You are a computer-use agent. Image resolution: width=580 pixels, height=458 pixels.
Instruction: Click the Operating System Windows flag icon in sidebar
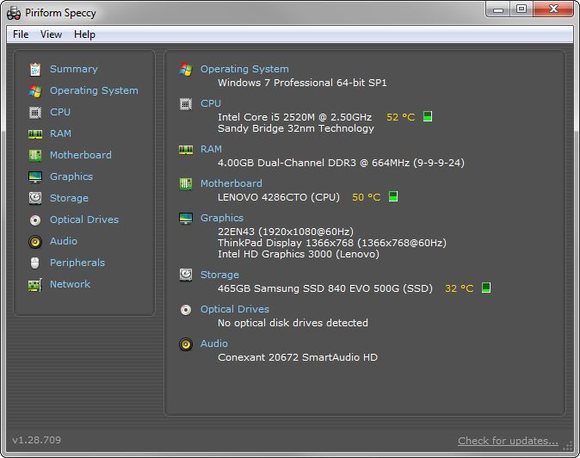point(35,91)
